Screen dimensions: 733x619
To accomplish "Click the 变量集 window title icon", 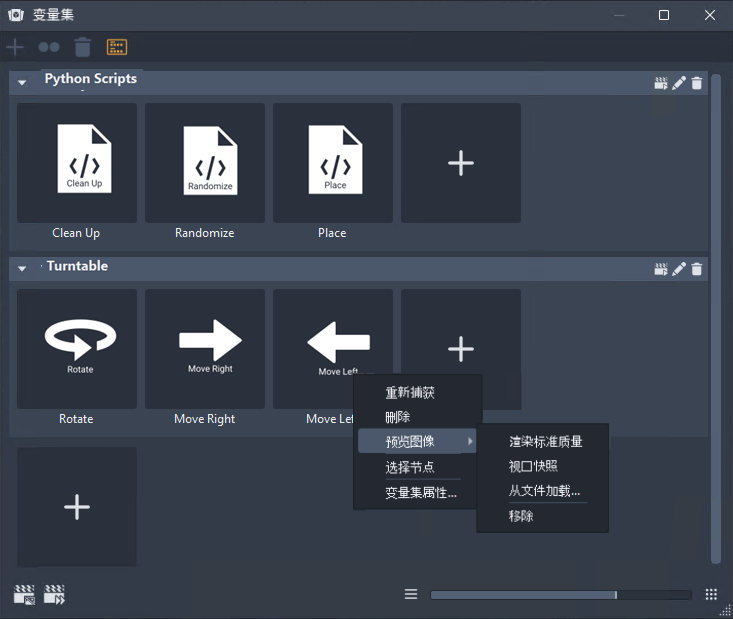I will tap(16, 15).
